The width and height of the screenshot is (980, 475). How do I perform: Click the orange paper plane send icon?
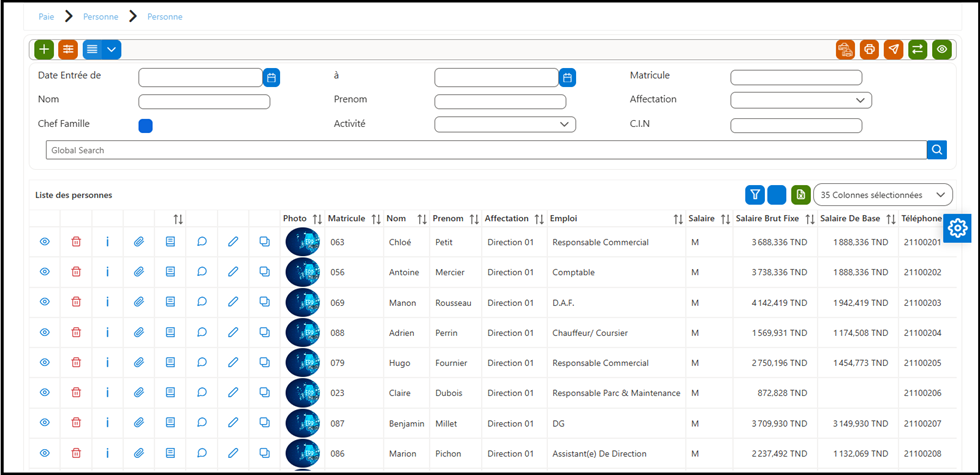893,49
